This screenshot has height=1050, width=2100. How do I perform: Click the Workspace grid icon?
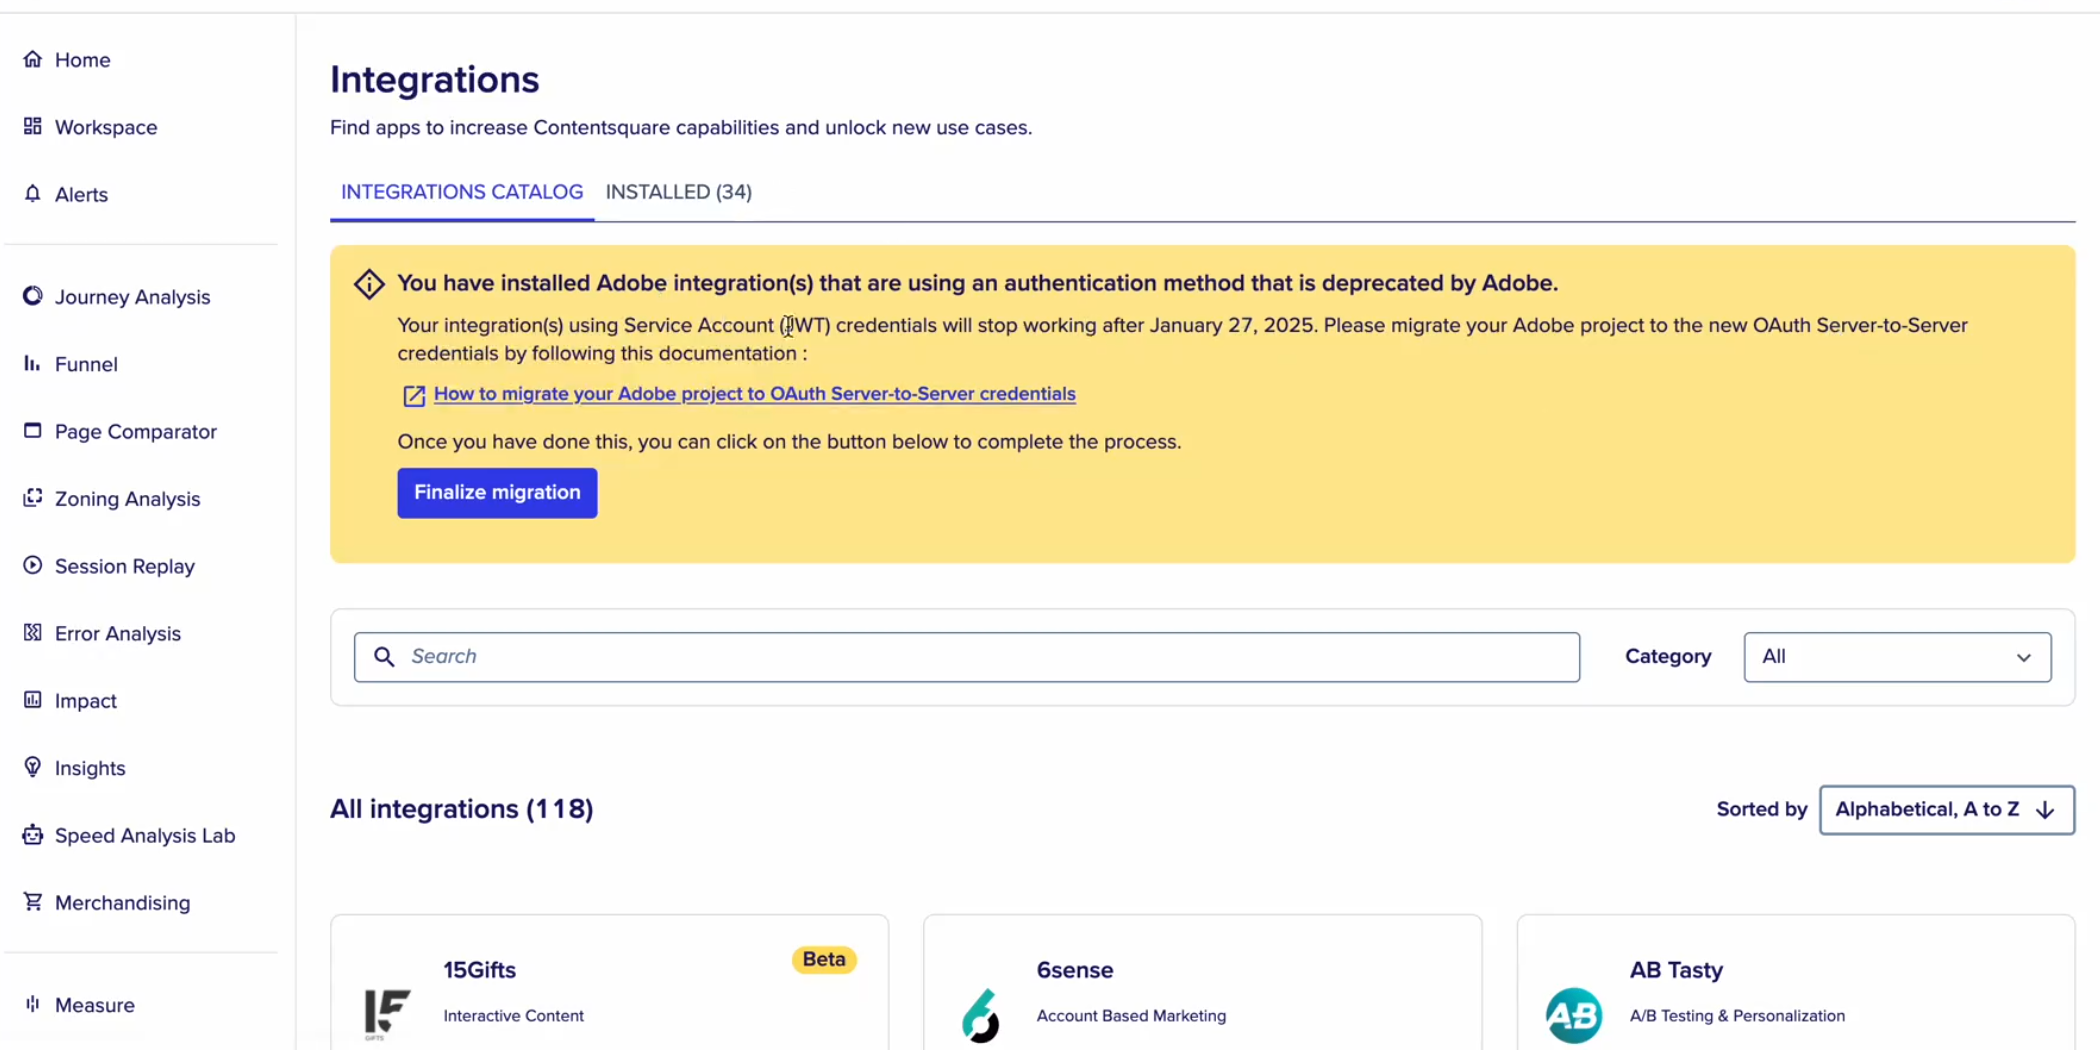pyautogui.click(x=33, y=126)
